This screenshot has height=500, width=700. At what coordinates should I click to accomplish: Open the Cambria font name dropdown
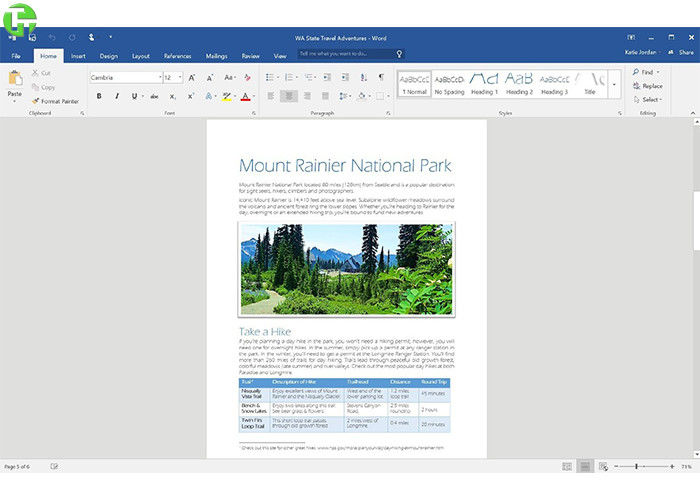pyautogui.click(x=159, y=77)
